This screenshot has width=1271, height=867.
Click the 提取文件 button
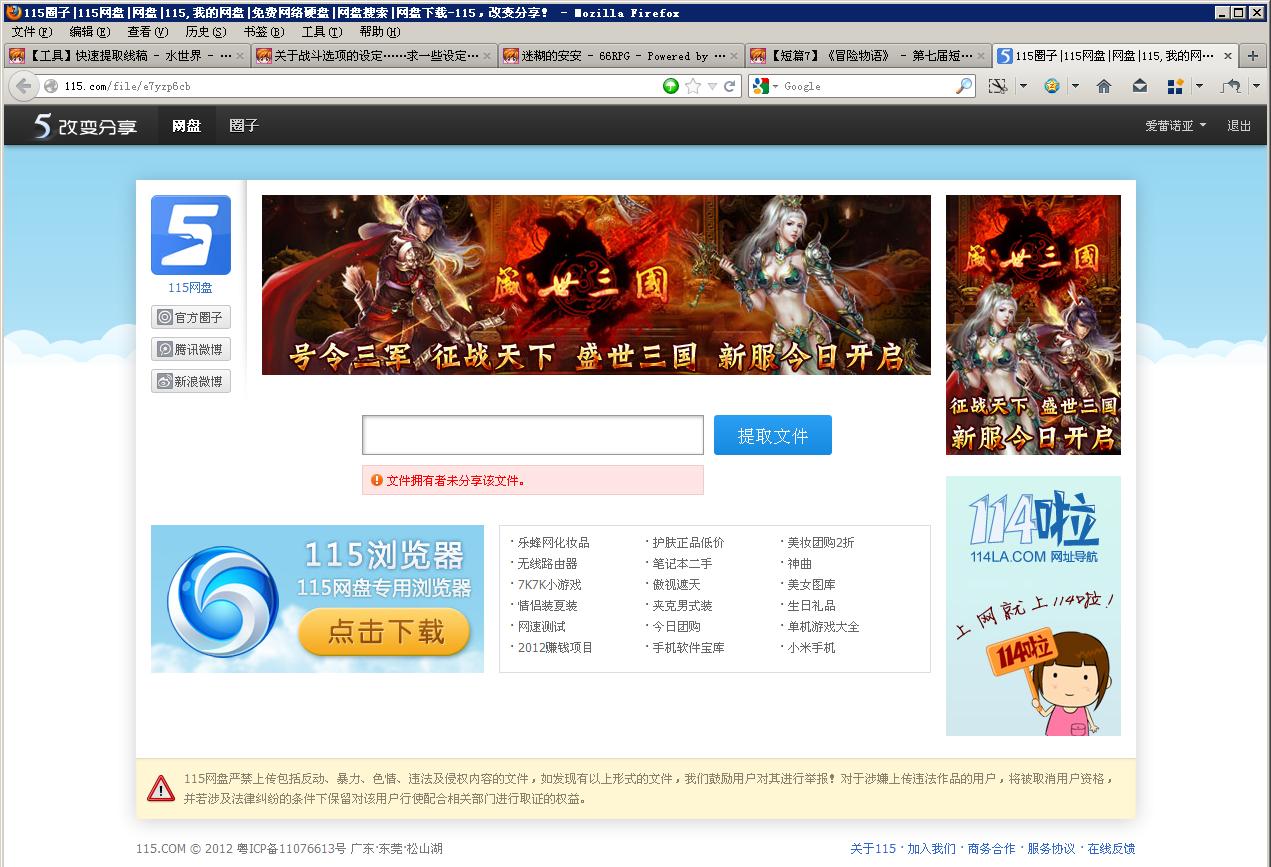point(773,435)
